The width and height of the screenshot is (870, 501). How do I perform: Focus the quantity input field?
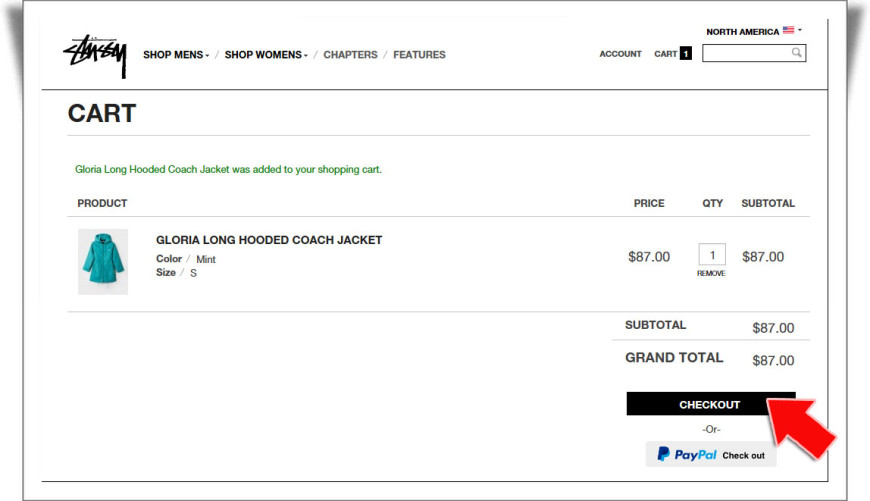(712, 255)
